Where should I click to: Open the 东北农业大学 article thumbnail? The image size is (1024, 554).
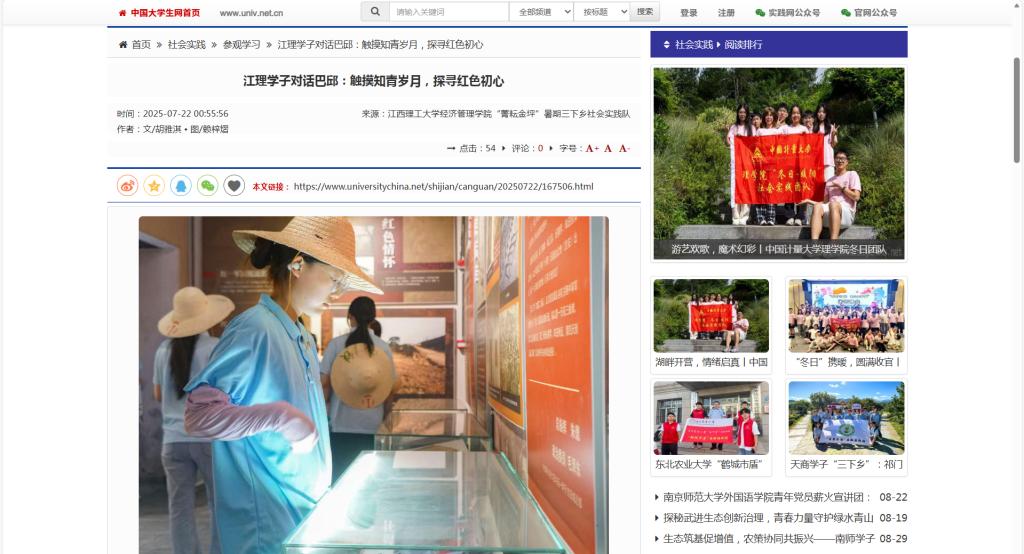click(711, 418)
